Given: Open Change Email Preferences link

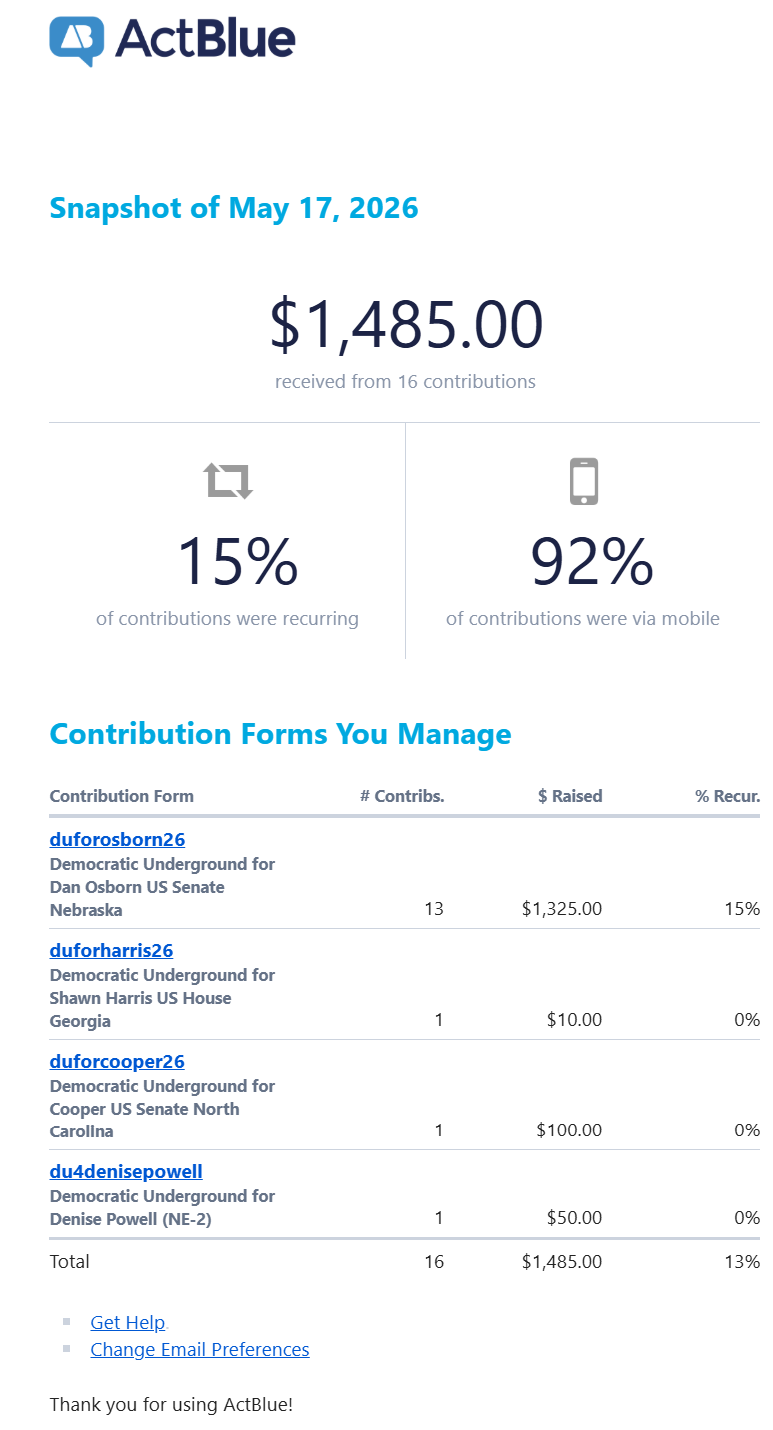Looking at the screenshot, I should click(200, 1350).
